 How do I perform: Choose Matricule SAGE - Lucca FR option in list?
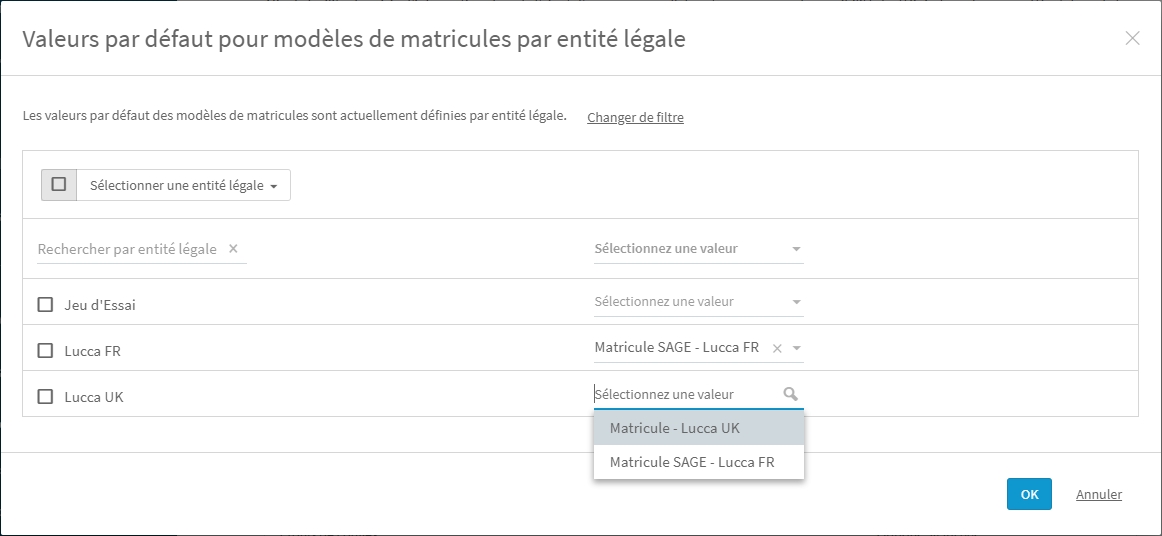tap(698, 462)
